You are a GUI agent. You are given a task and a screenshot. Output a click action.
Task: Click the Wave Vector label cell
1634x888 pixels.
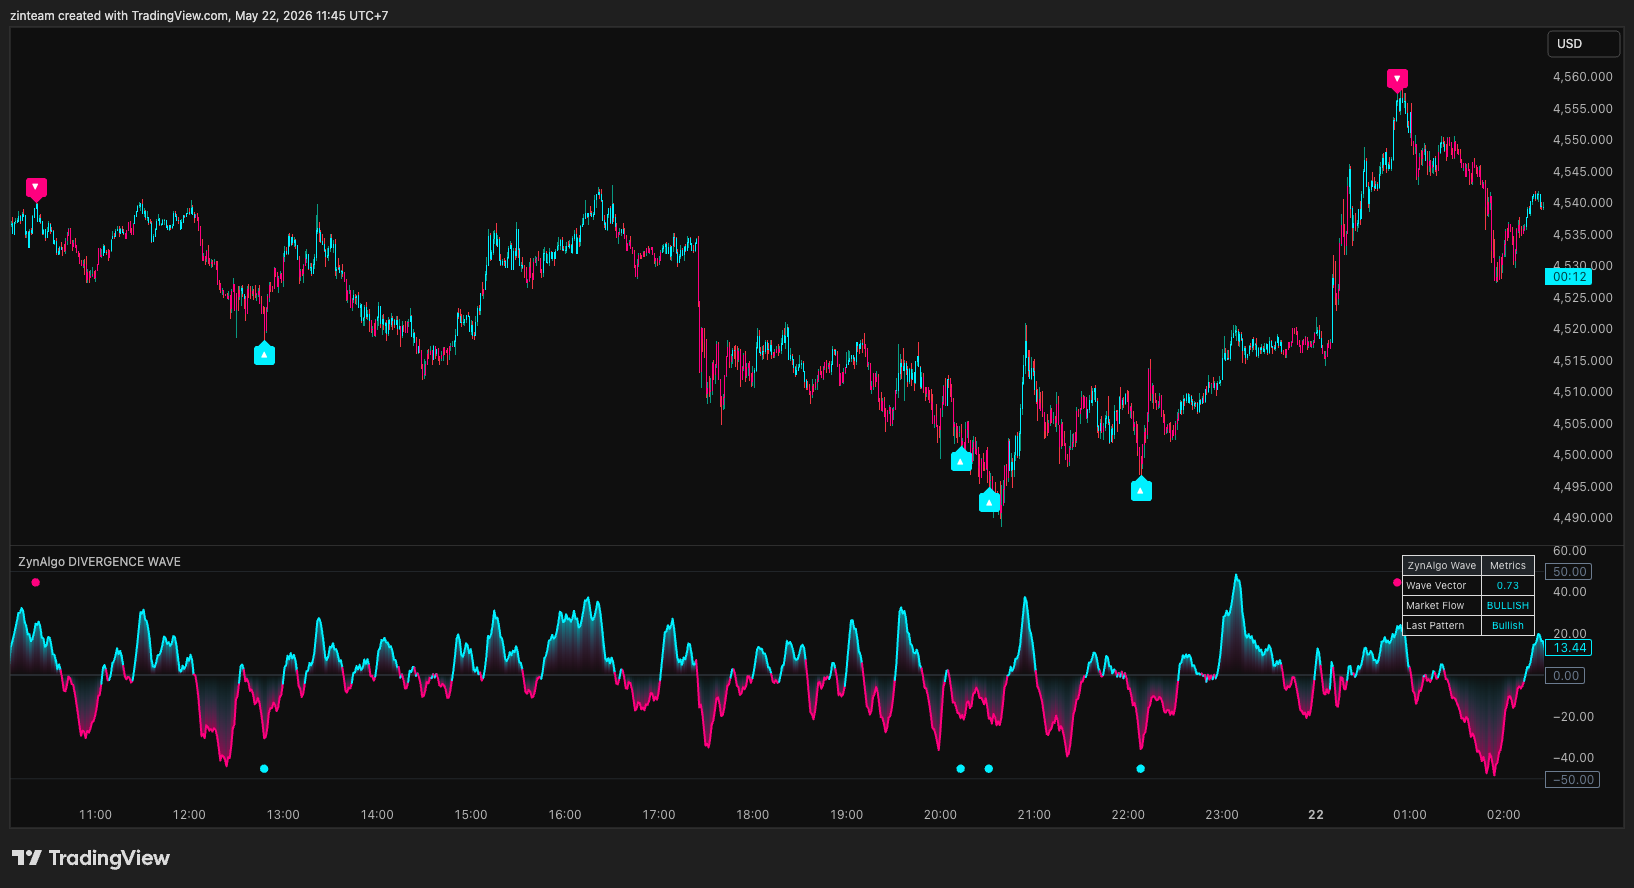point(1442,586)
